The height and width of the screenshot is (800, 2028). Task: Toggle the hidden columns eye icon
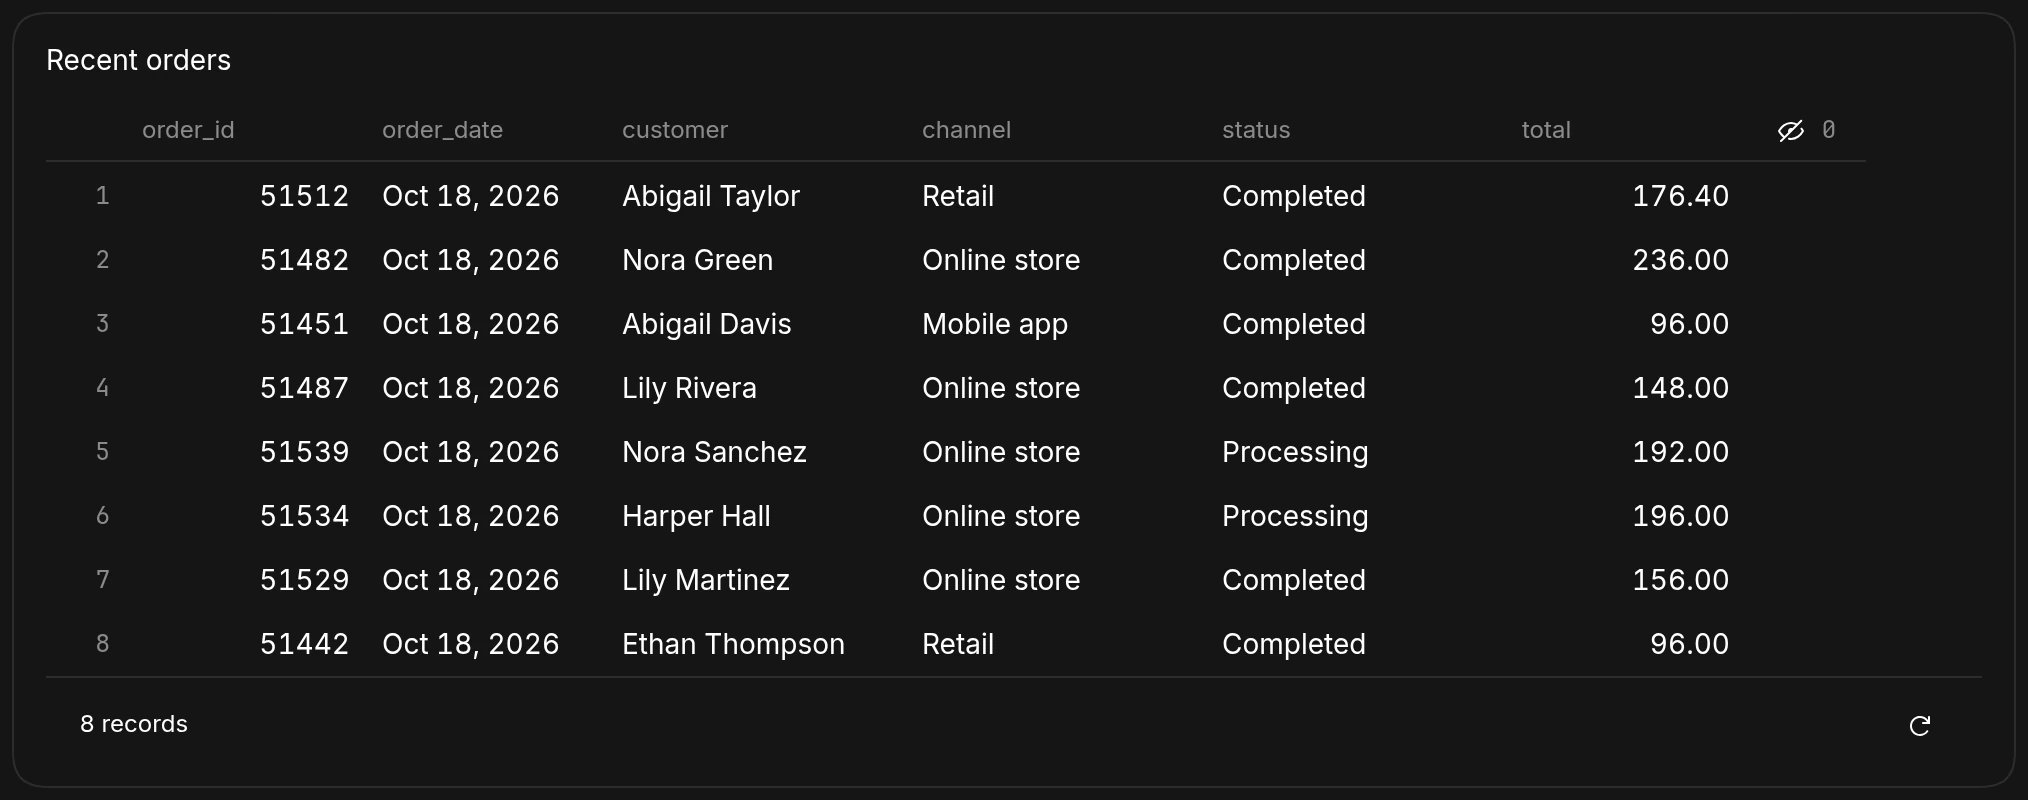pos(1790,131)
